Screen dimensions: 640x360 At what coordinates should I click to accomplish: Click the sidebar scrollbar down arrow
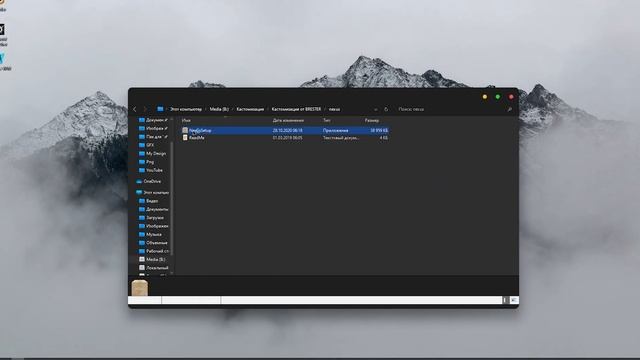tap(172, 273)
